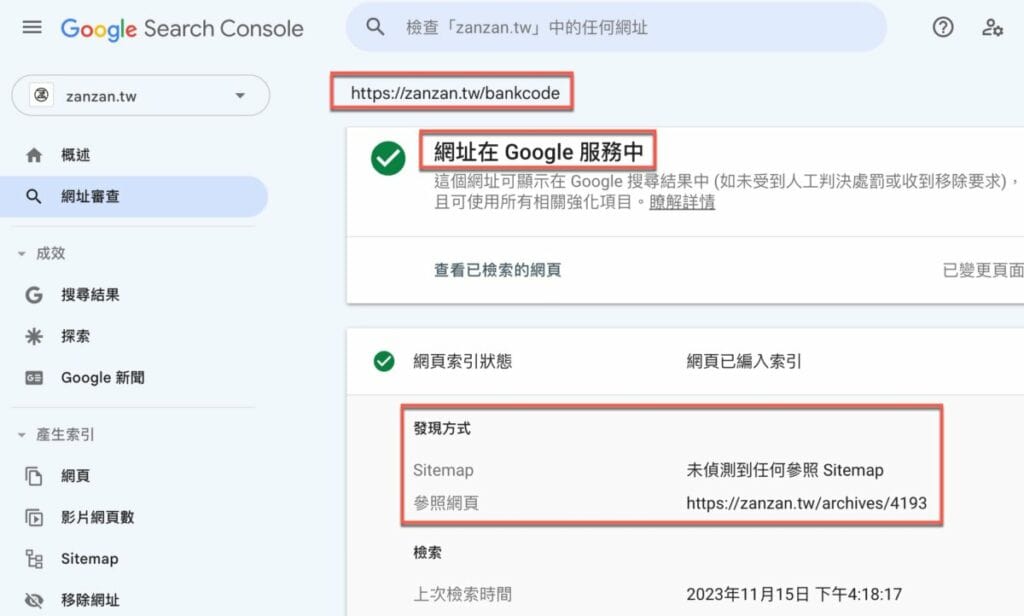
Task: Click the Sitemap tree icon in the sidebar
Action: 34,559
